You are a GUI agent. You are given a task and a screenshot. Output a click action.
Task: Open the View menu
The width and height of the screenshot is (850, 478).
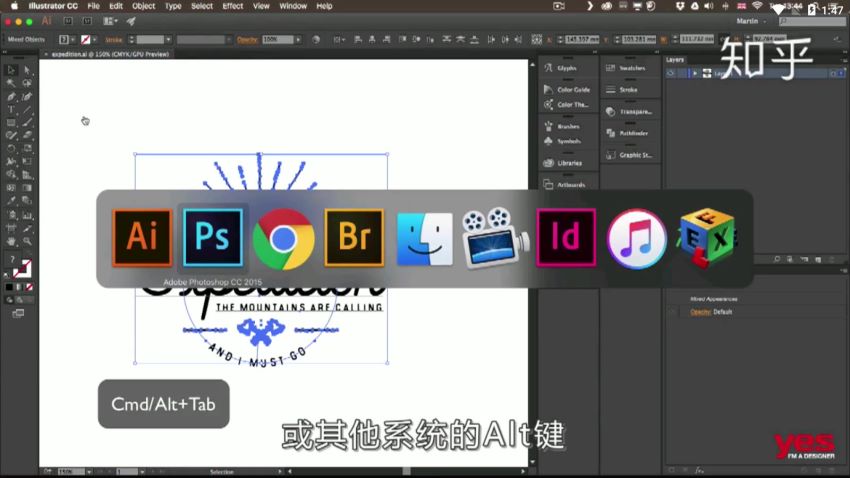pyautogui.click(x=261, y=6)
